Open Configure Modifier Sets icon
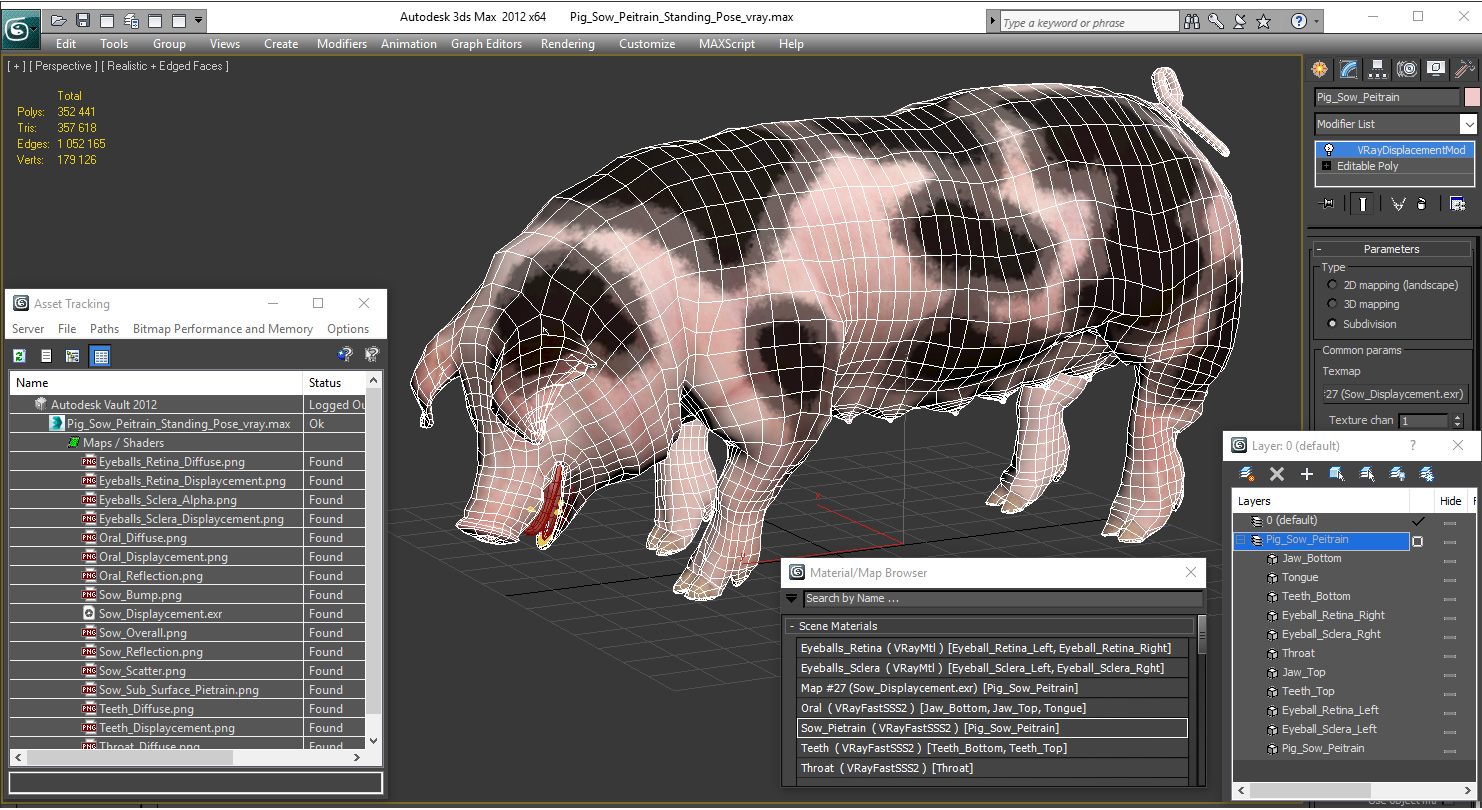Image resolution: width=1482 pixels, height=810 pixels. (1458, 204)
